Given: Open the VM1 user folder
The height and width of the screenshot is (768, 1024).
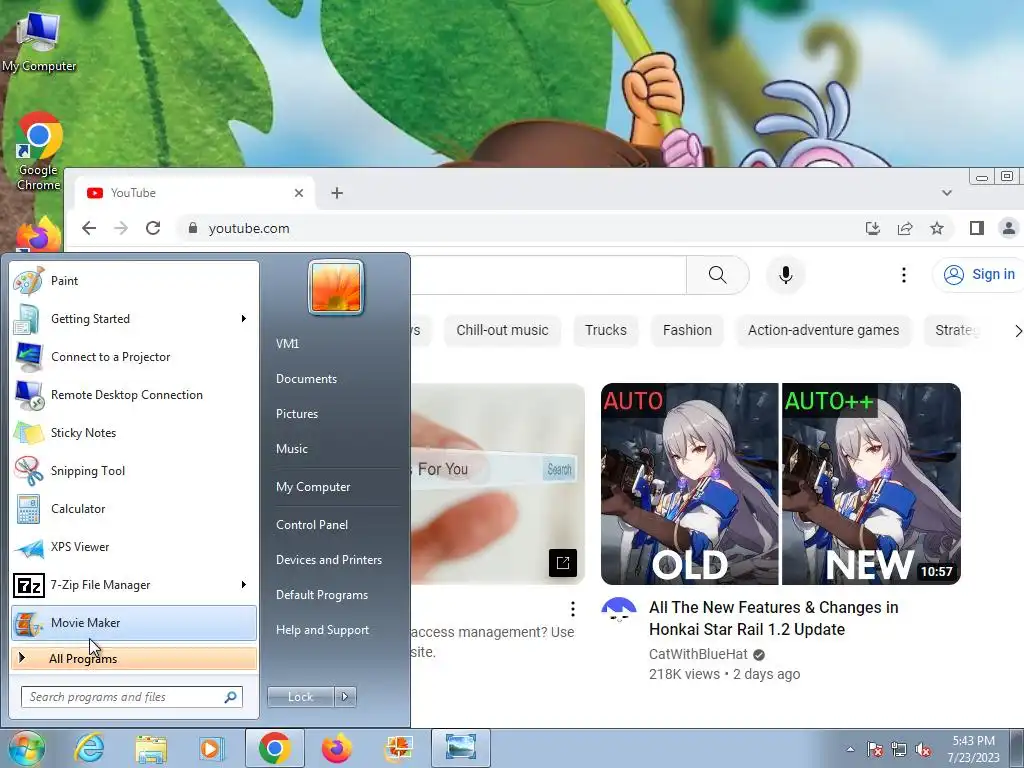Looking at the screenshot, I should (287, 344).
